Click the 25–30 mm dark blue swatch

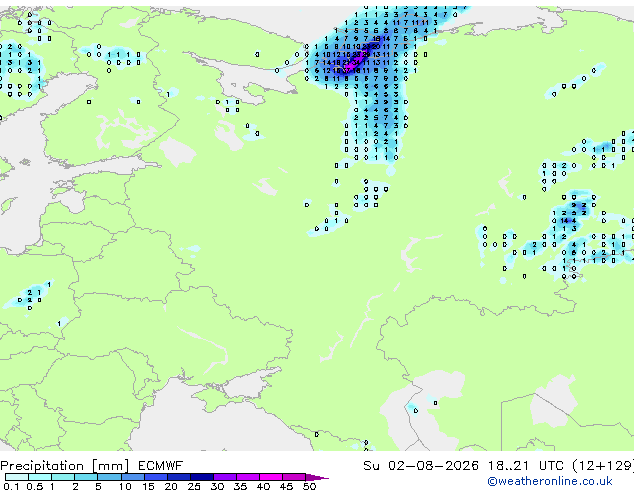[x=201, y=477]
